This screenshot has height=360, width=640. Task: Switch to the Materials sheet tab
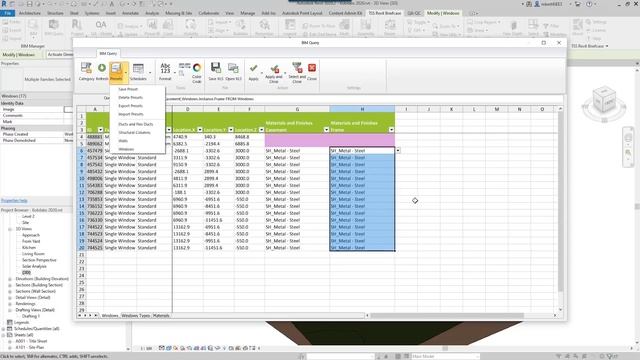[x=161, y=316]
